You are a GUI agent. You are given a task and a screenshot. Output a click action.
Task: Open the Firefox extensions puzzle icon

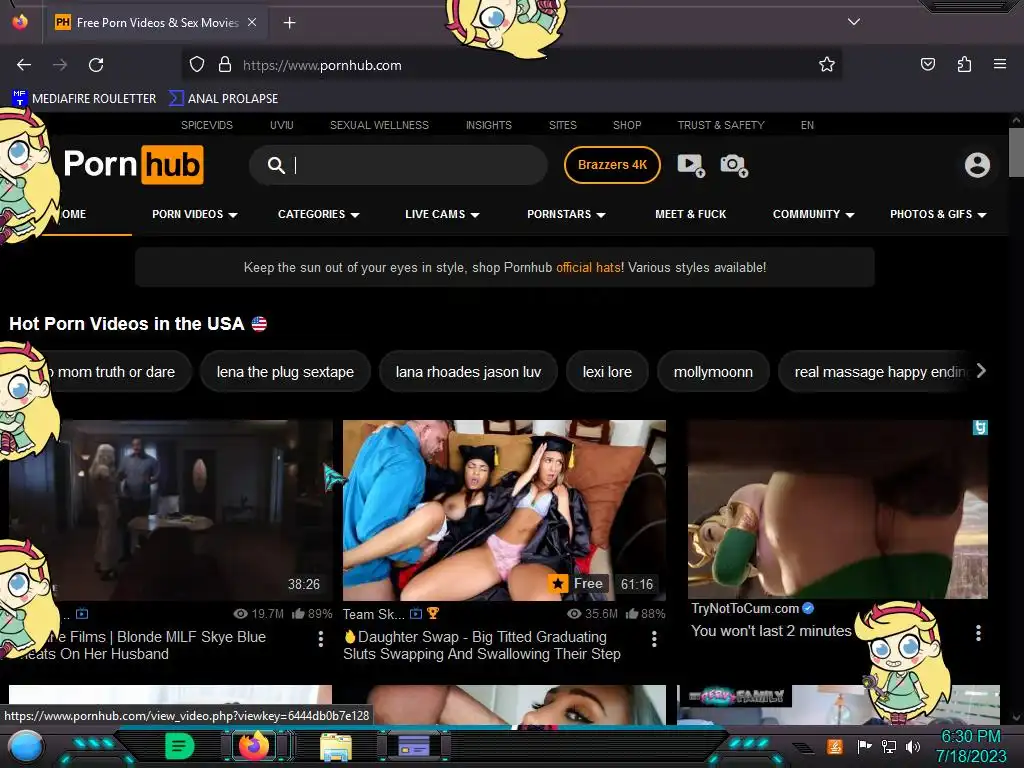pyautogui.click(x=964, y=64)
